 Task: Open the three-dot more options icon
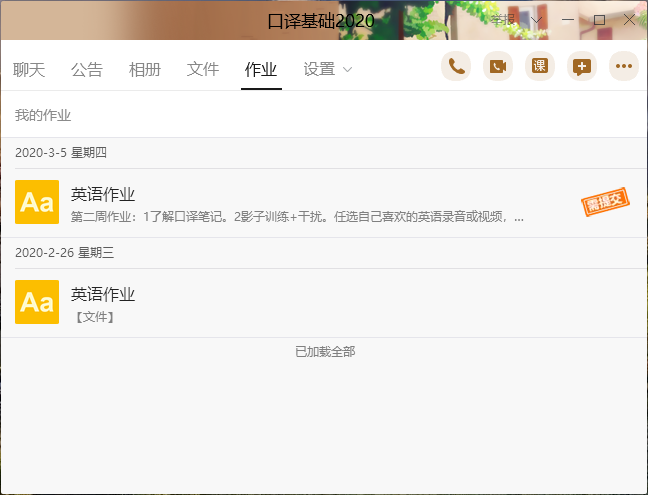(x=624, y=66)
